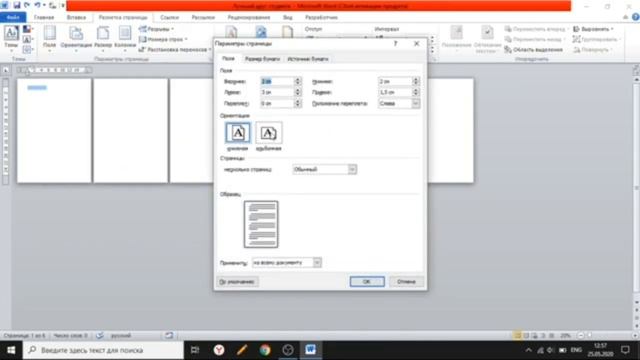This screenshot has height=360, width=640.
Task: Switch to the Источник бумаги tab
Action: click(308, 59)
